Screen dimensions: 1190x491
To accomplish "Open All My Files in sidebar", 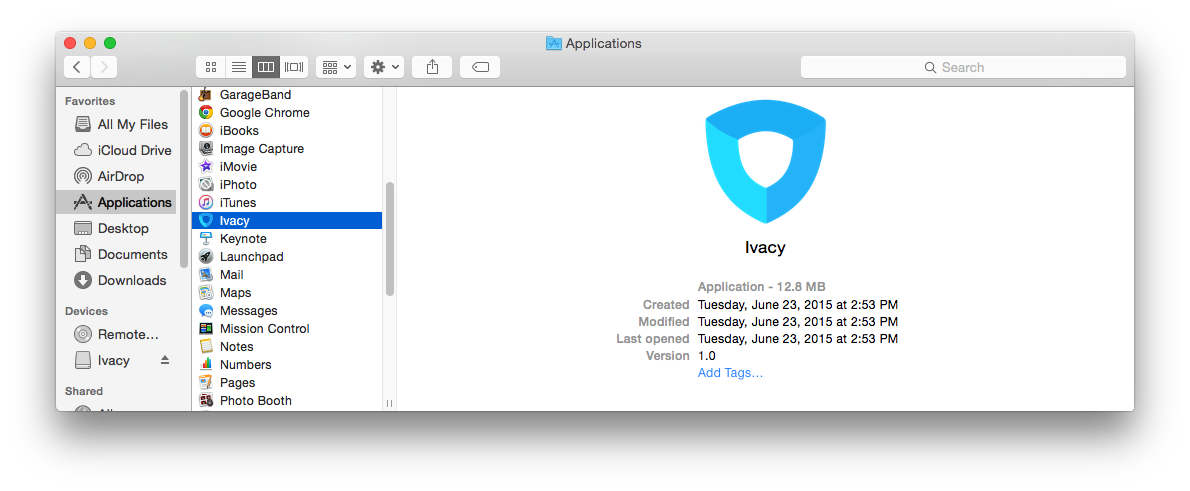I will tap(121, 124).
